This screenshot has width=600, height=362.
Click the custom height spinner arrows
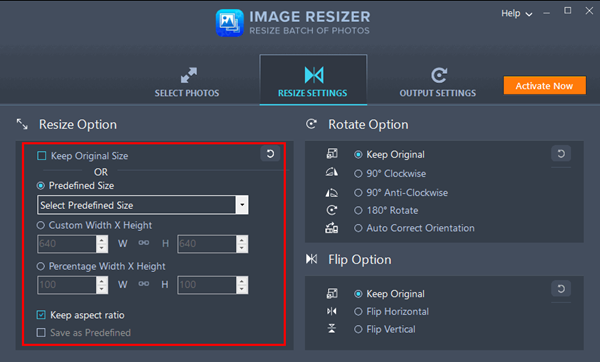pos(242,244)
